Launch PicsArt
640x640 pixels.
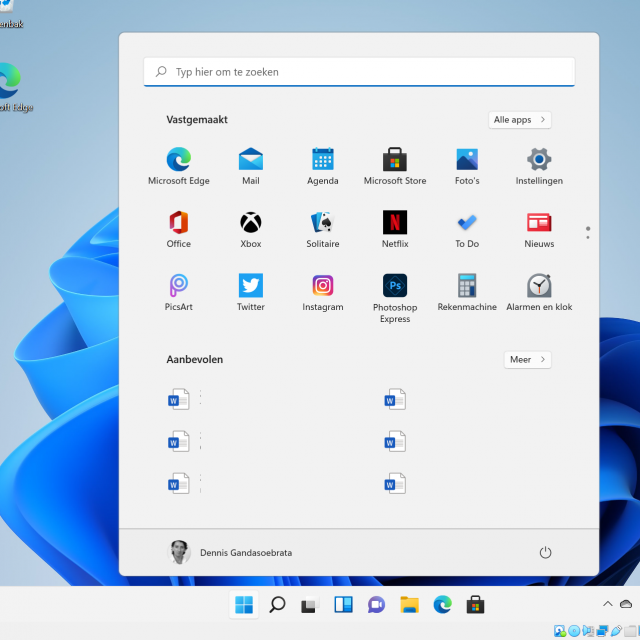tap(179, 292)
